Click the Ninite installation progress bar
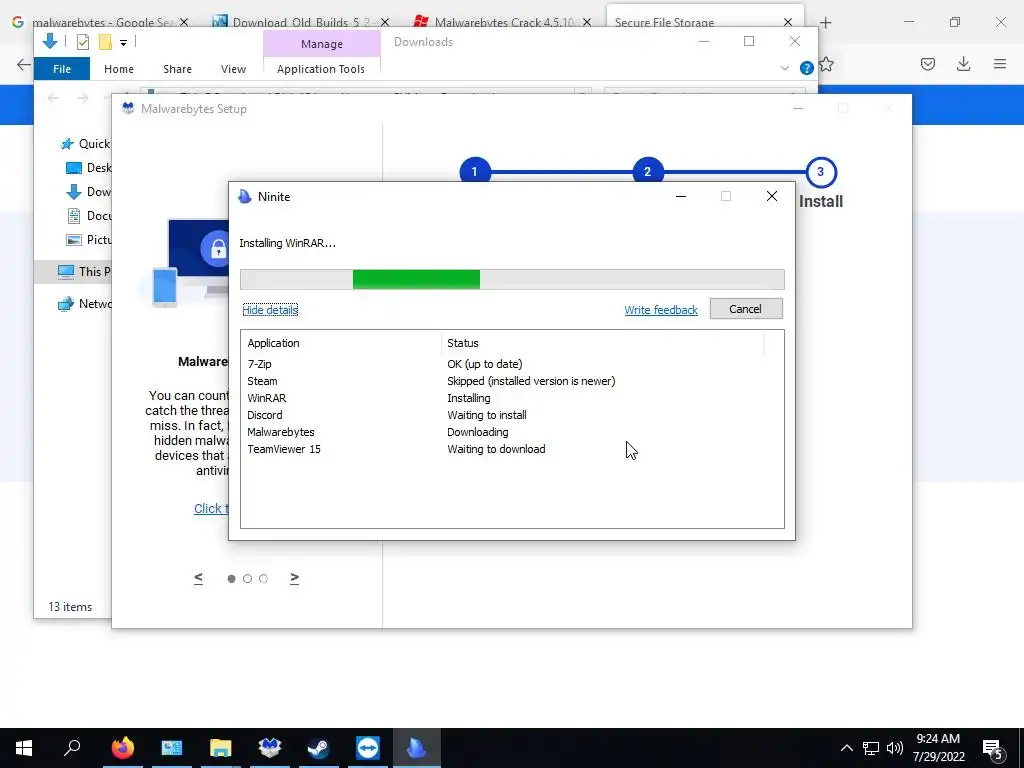The image size is (1024, 768). coord(512,279)
